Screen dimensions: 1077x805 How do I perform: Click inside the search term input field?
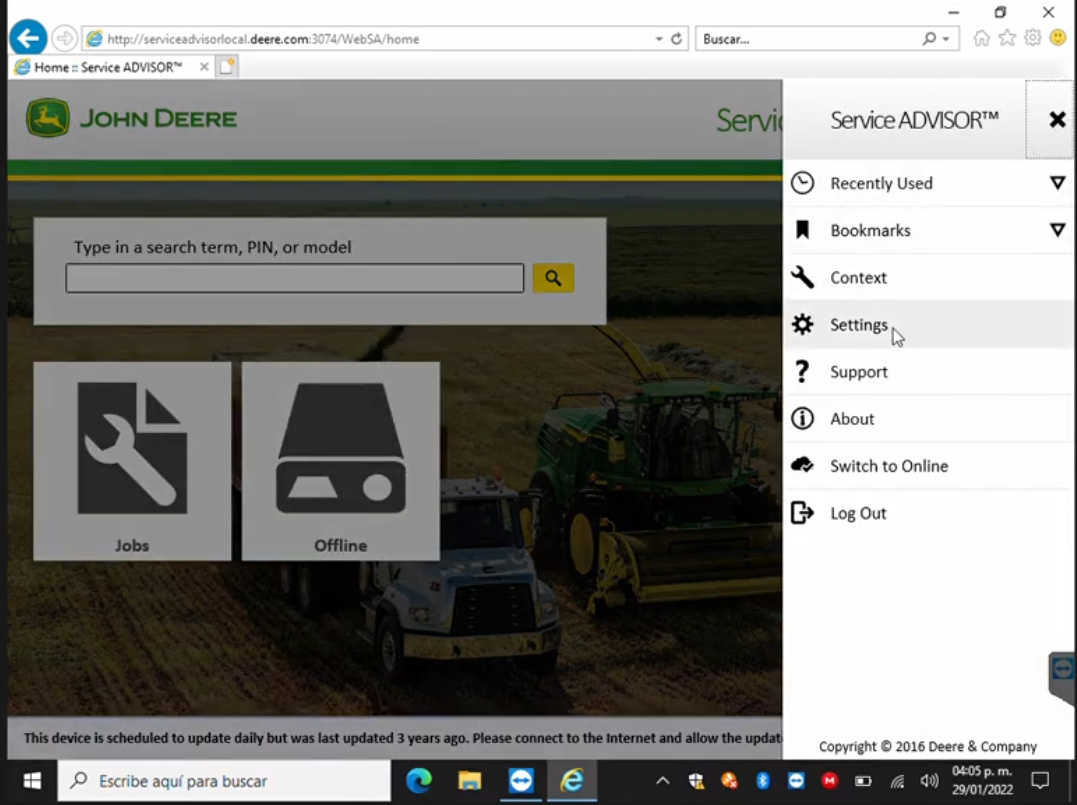pos(295,278)
